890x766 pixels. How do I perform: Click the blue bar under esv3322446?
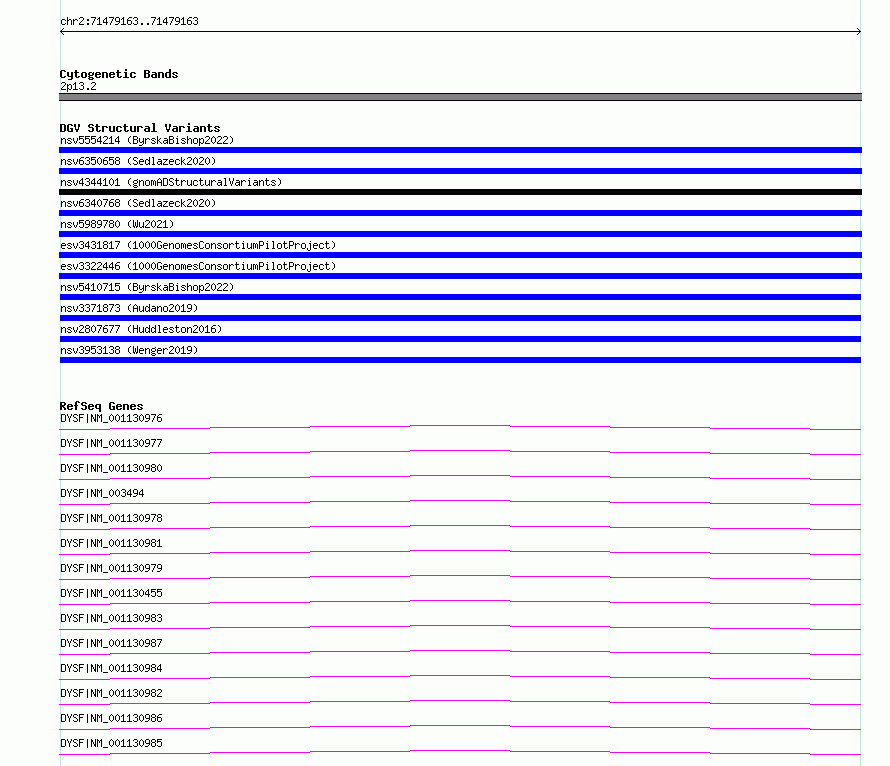[460, 276]
